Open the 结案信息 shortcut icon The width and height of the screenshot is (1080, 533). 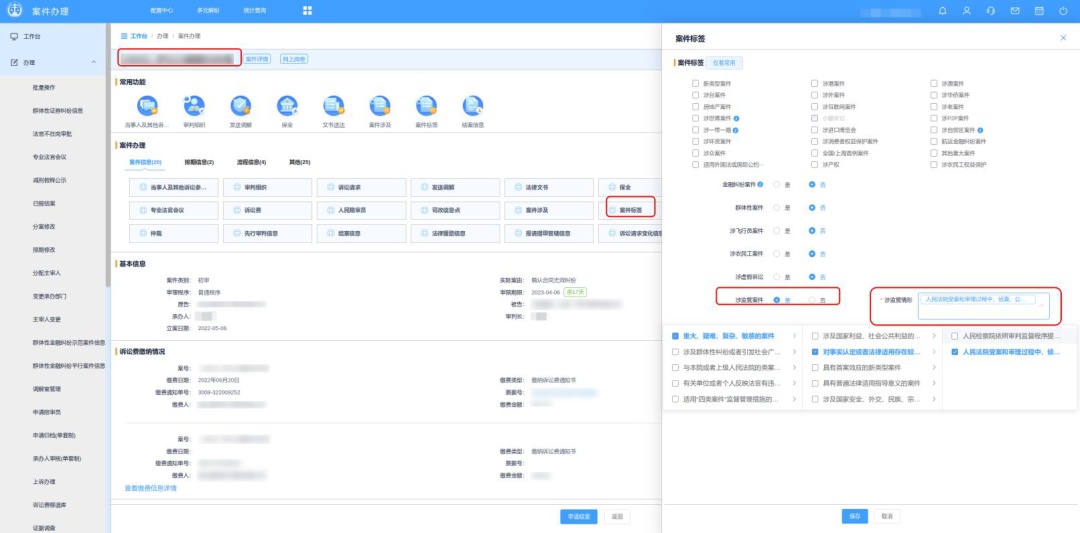point(472,106)
